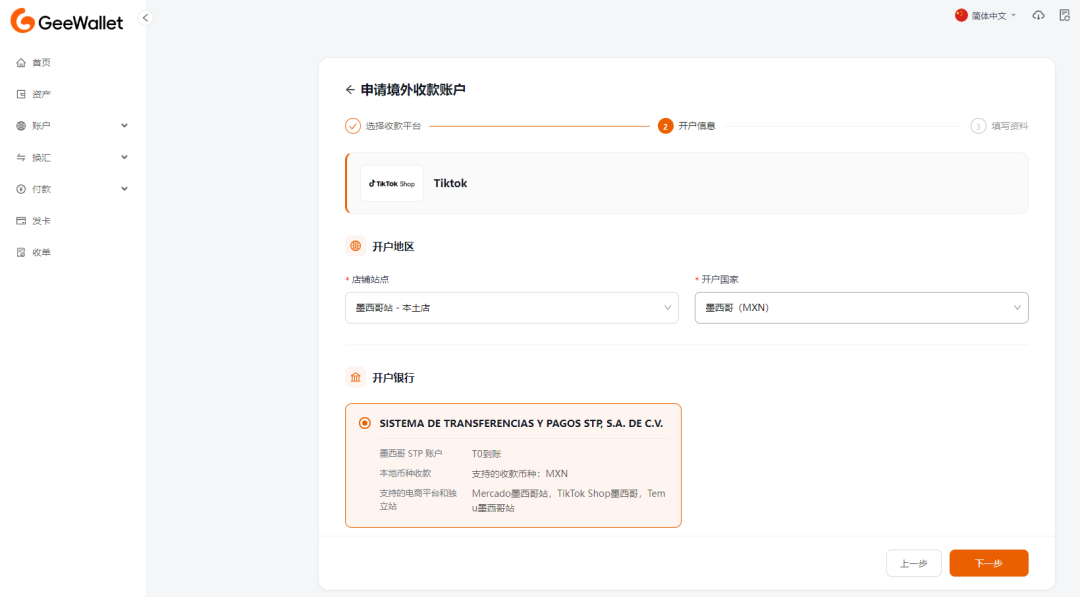Screen dimensions: 1080x597
Task: Open 发卡 sidebar menu item
Action: tap(41, 221)
